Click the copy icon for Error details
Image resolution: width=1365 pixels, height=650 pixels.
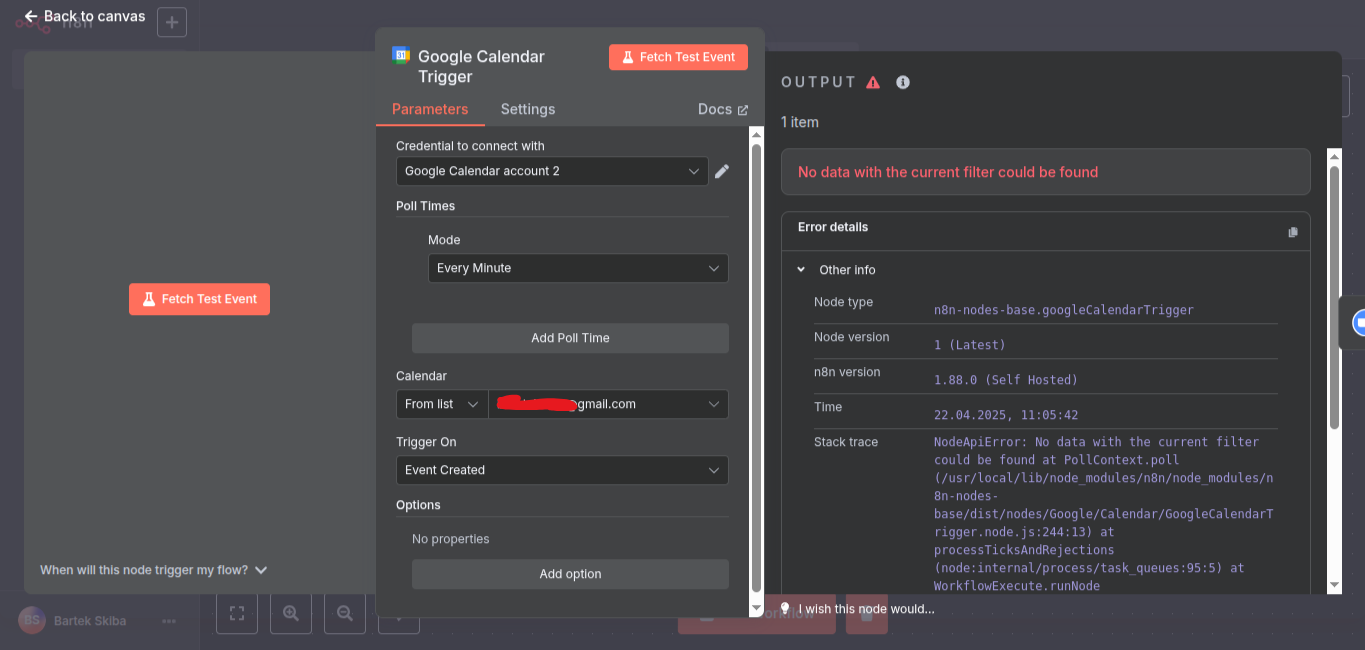click(1293, 232)
